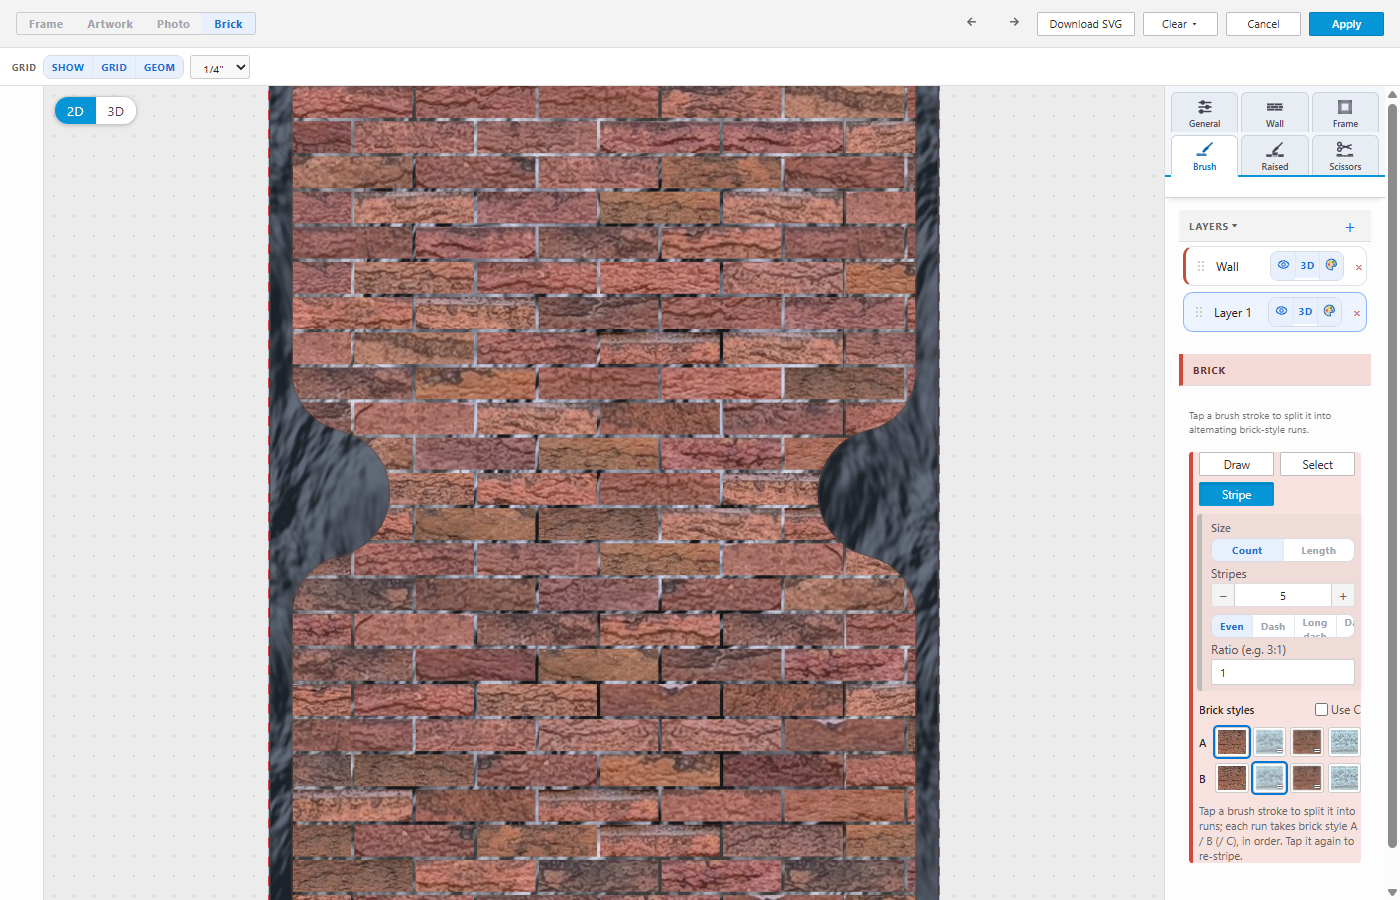Pick second brick style swatch in row B
Image resolution: width=1400 pixels, height=900 pixels.
point(1269,777)
